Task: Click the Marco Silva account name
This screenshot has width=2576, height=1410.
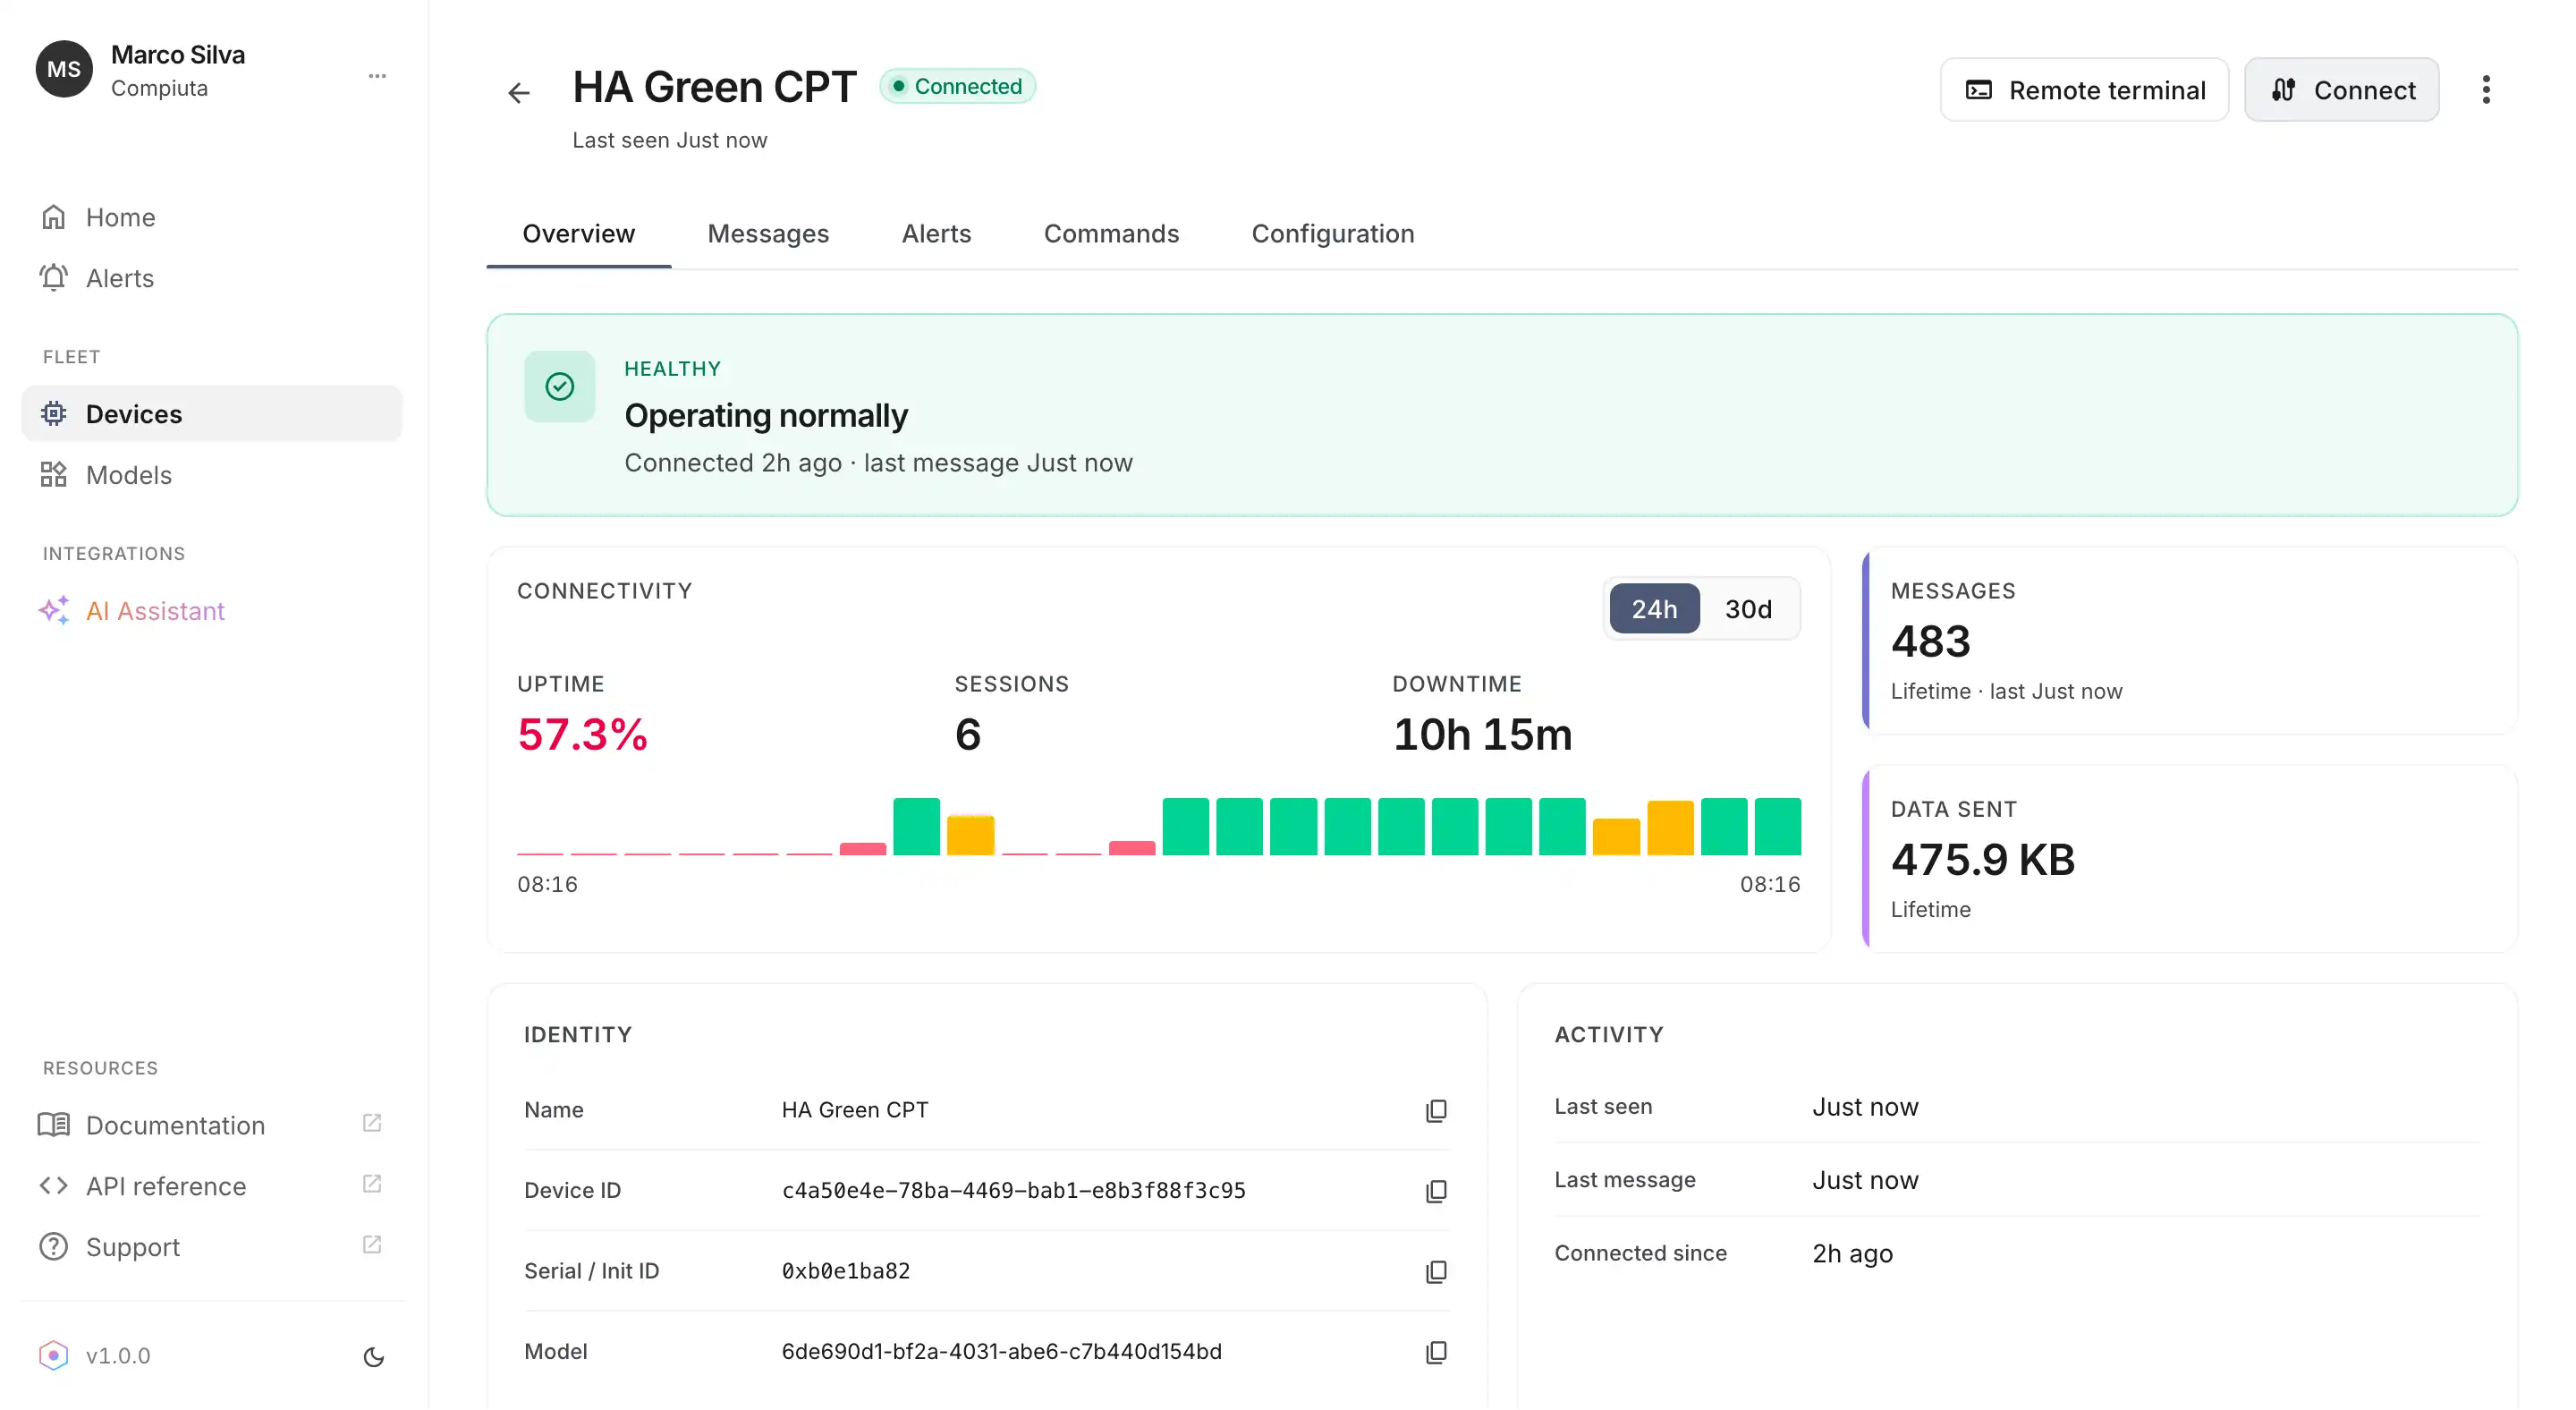Action: pos(178,55)
